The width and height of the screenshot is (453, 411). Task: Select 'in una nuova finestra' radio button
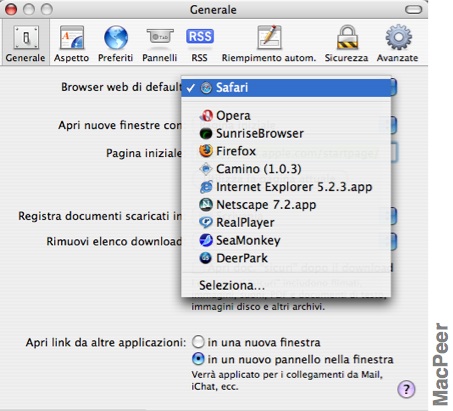tap(198, 342)
